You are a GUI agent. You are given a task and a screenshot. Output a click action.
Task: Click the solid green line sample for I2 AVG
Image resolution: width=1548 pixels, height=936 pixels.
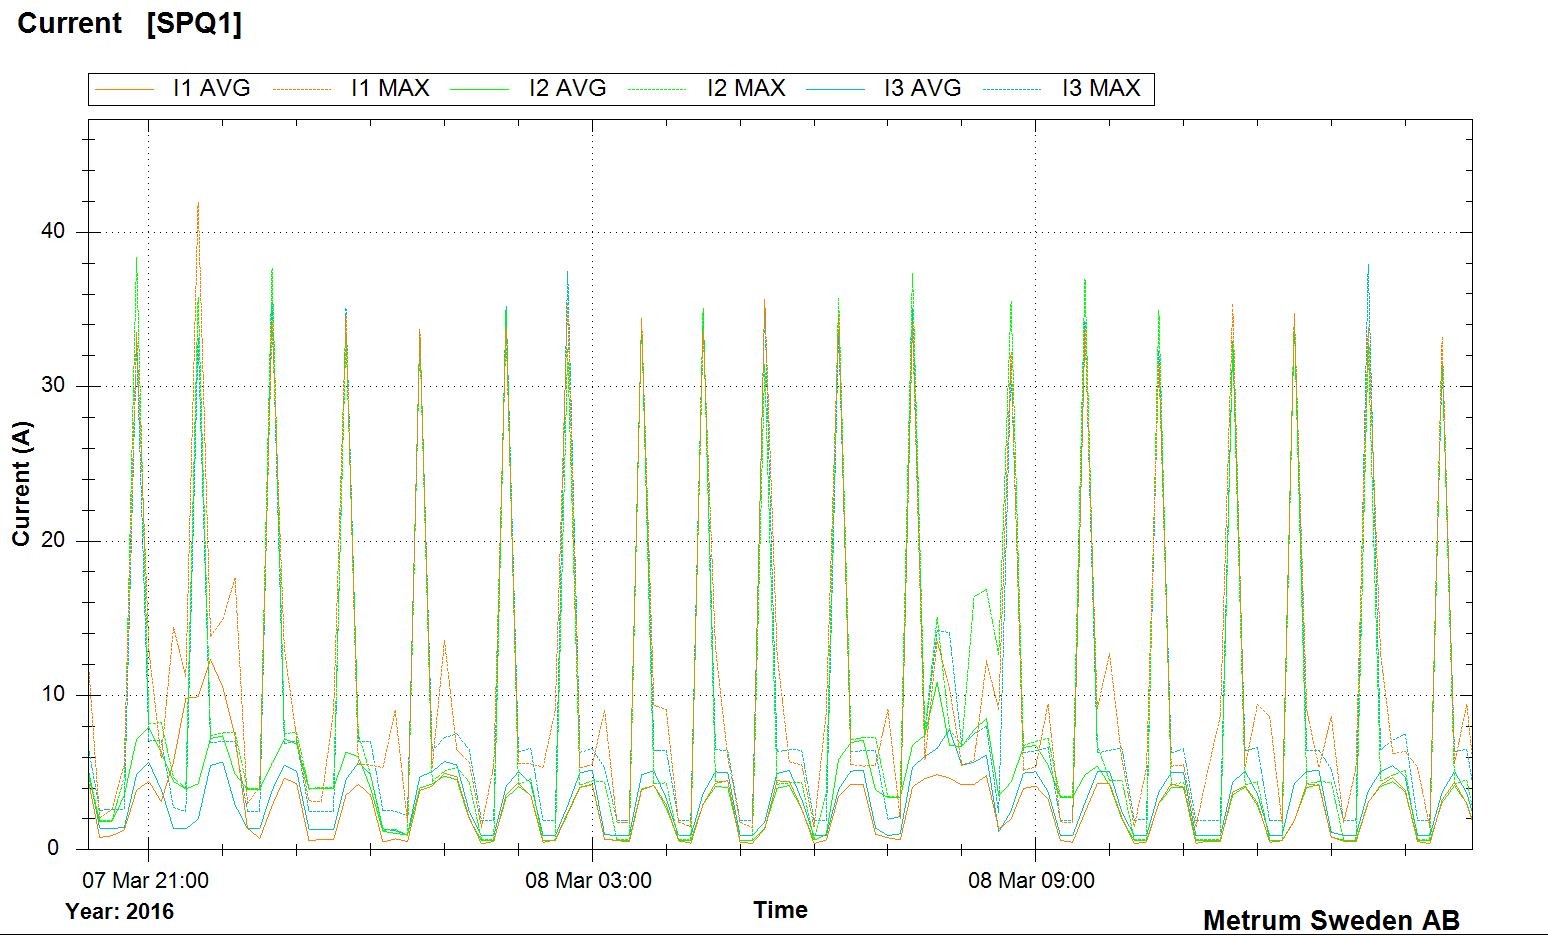coord(480,90)
